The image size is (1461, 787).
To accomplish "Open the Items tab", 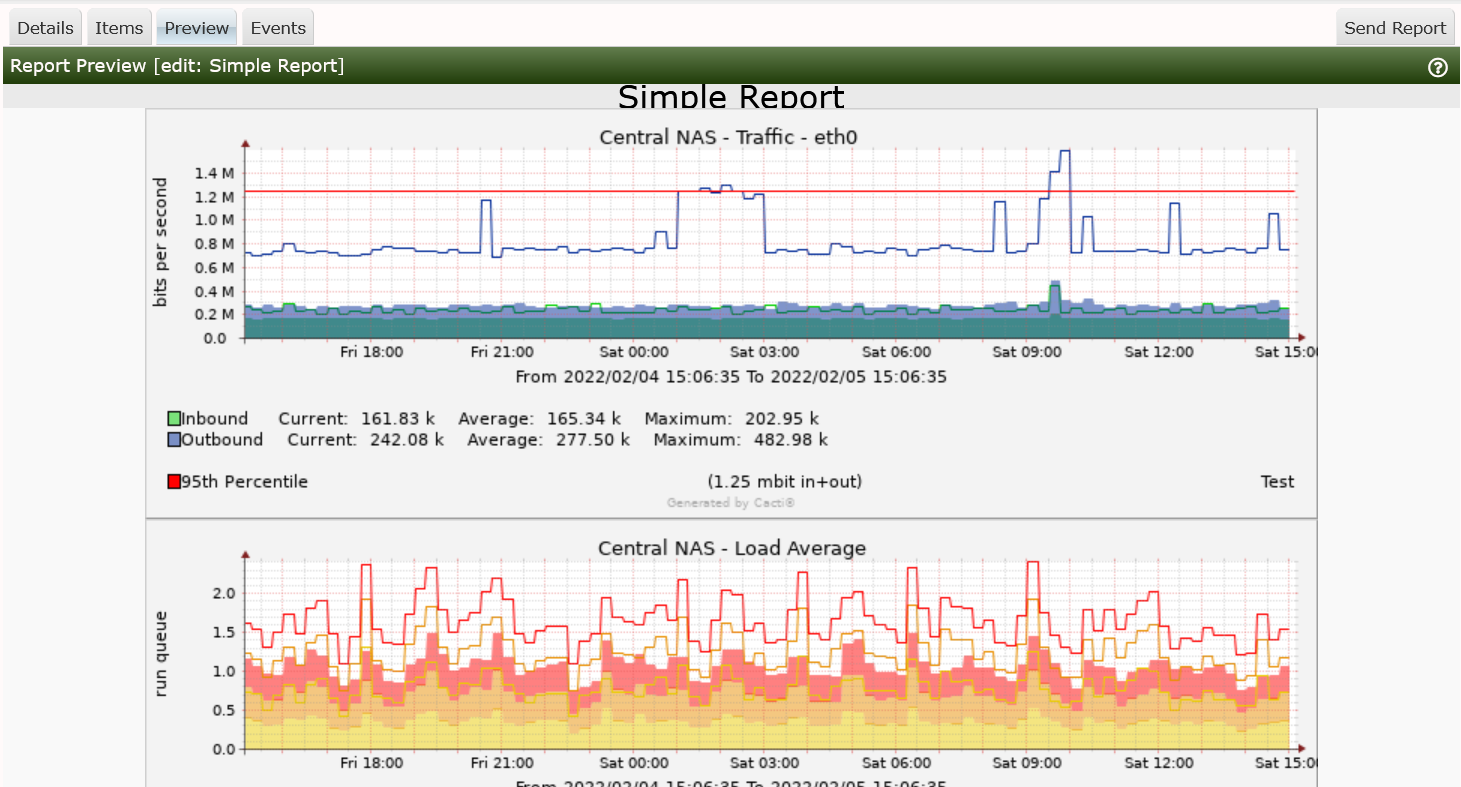I will click(x=119, y=28).
